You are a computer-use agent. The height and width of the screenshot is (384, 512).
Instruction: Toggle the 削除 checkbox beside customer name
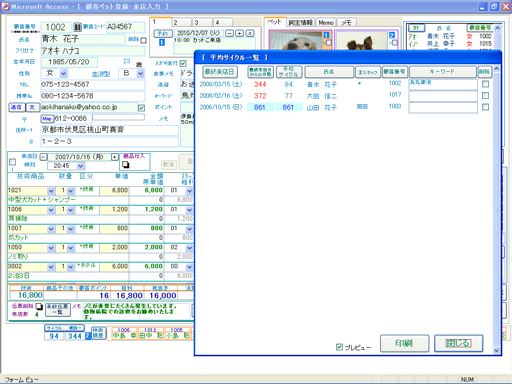click(x=143, y=40)
